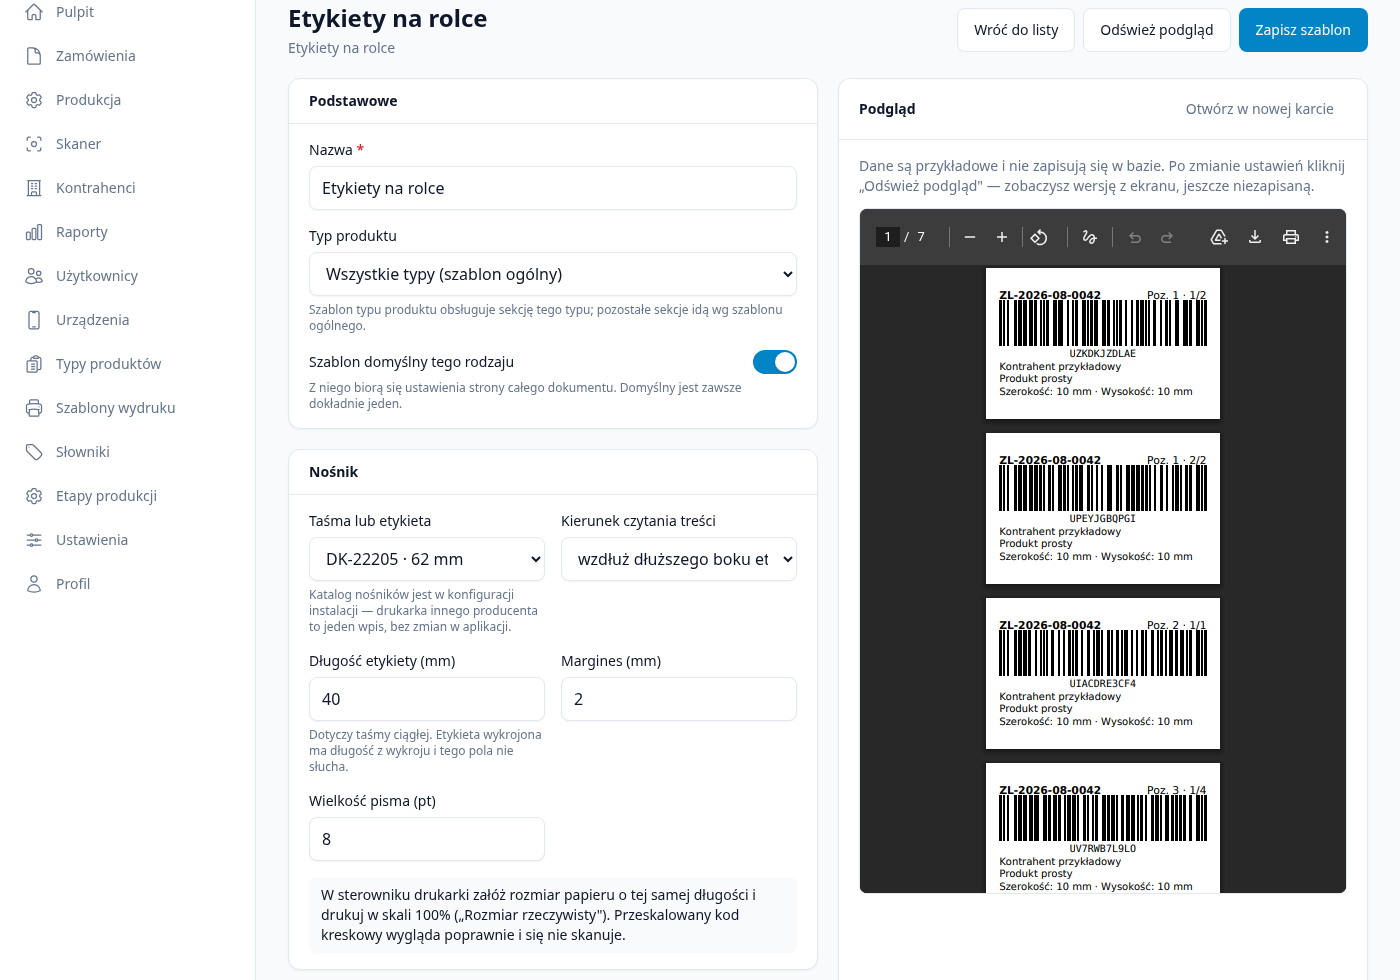The height and width of the screenshot is (980, 1400).
Task: Click the Szablony wydruku printer icon
Action: tap(34, 408)
